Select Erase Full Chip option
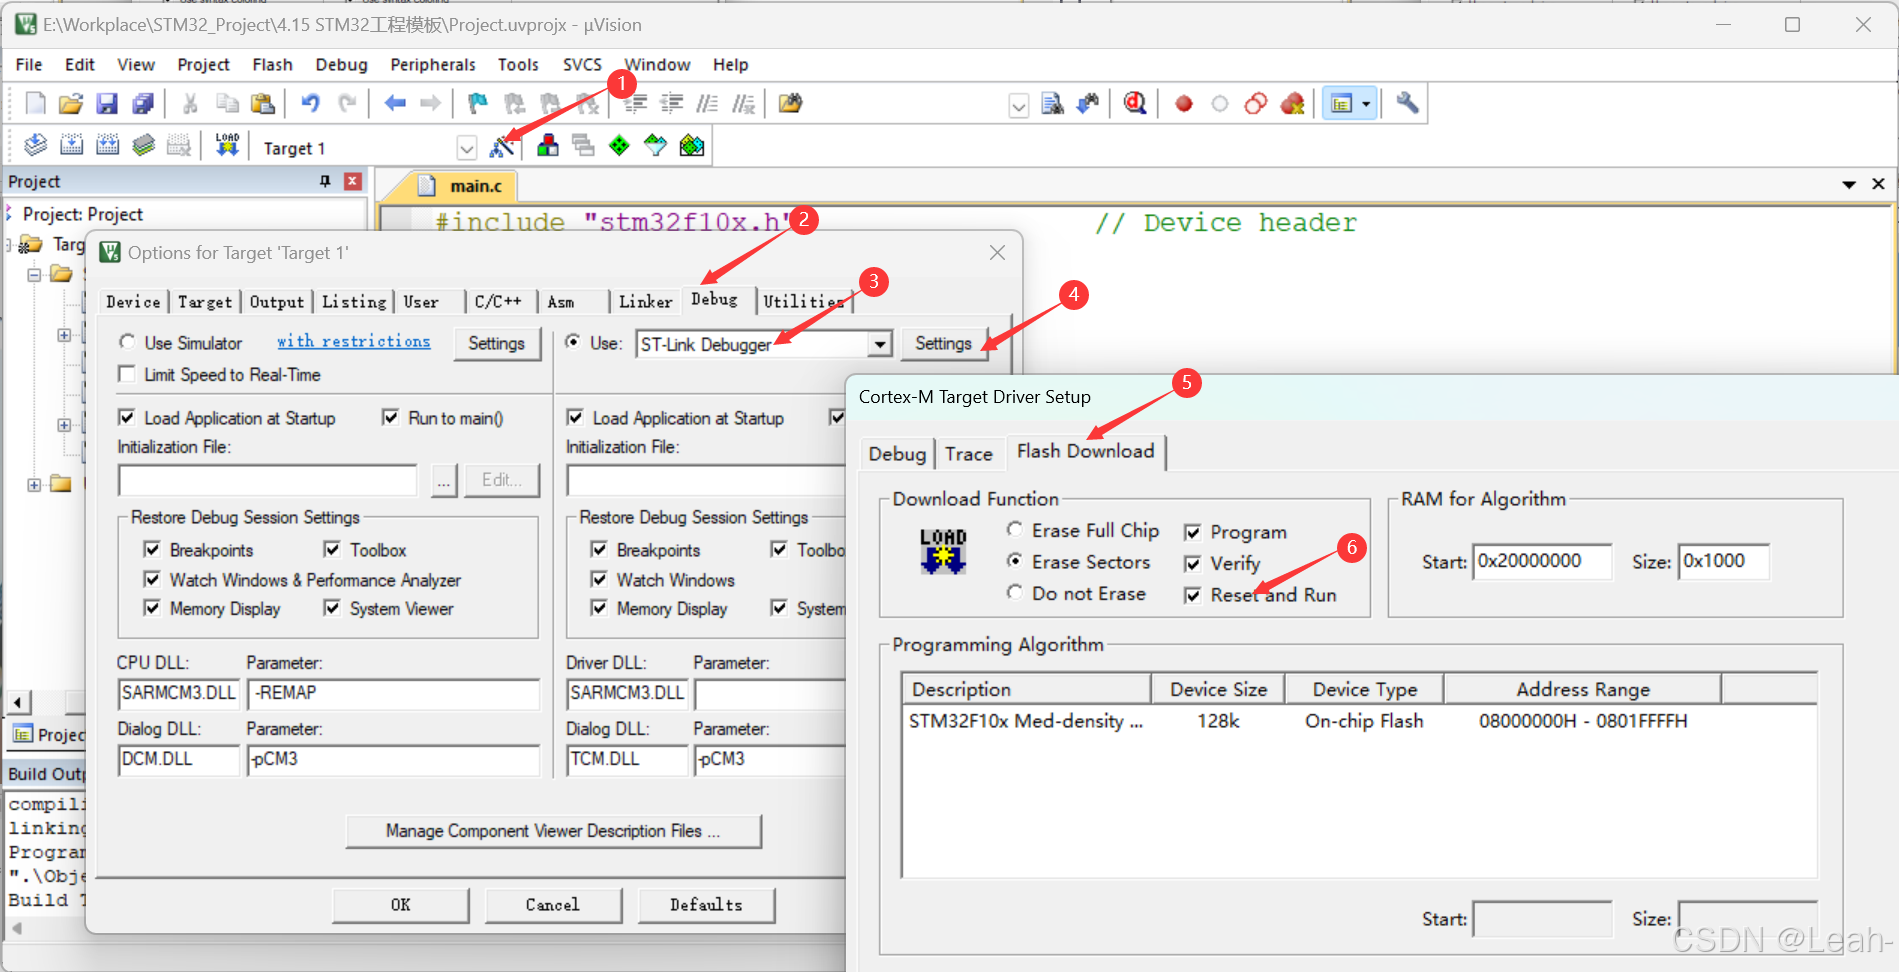Screen dimensions: 1899x972 click(1014, 529)
